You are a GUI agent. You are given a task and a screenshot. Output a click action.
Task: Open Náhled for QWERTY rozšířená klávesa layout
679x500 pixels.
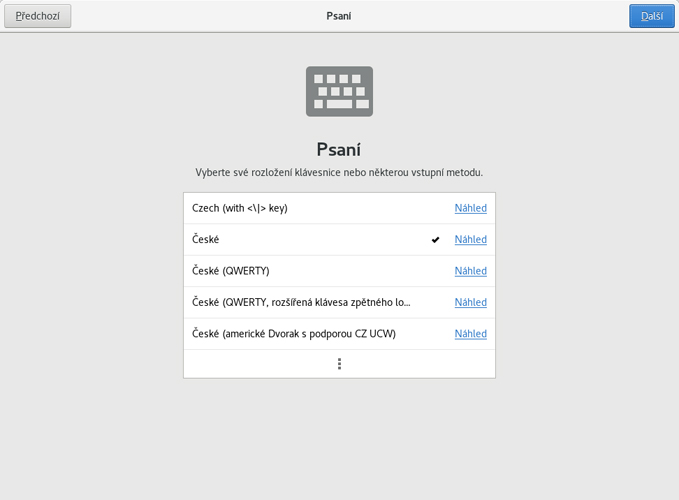click(x=471, y=302)
